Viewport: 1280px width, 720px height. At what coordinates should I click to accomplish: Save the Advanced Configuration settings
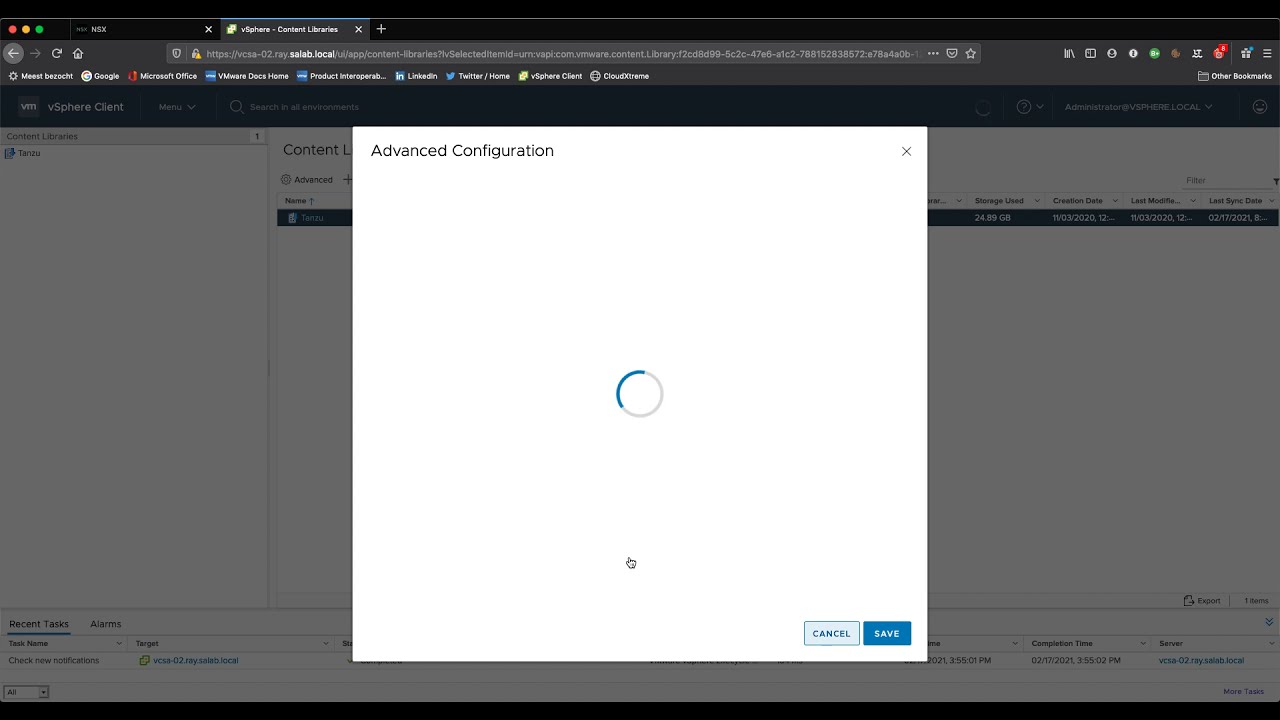point(887,633)
